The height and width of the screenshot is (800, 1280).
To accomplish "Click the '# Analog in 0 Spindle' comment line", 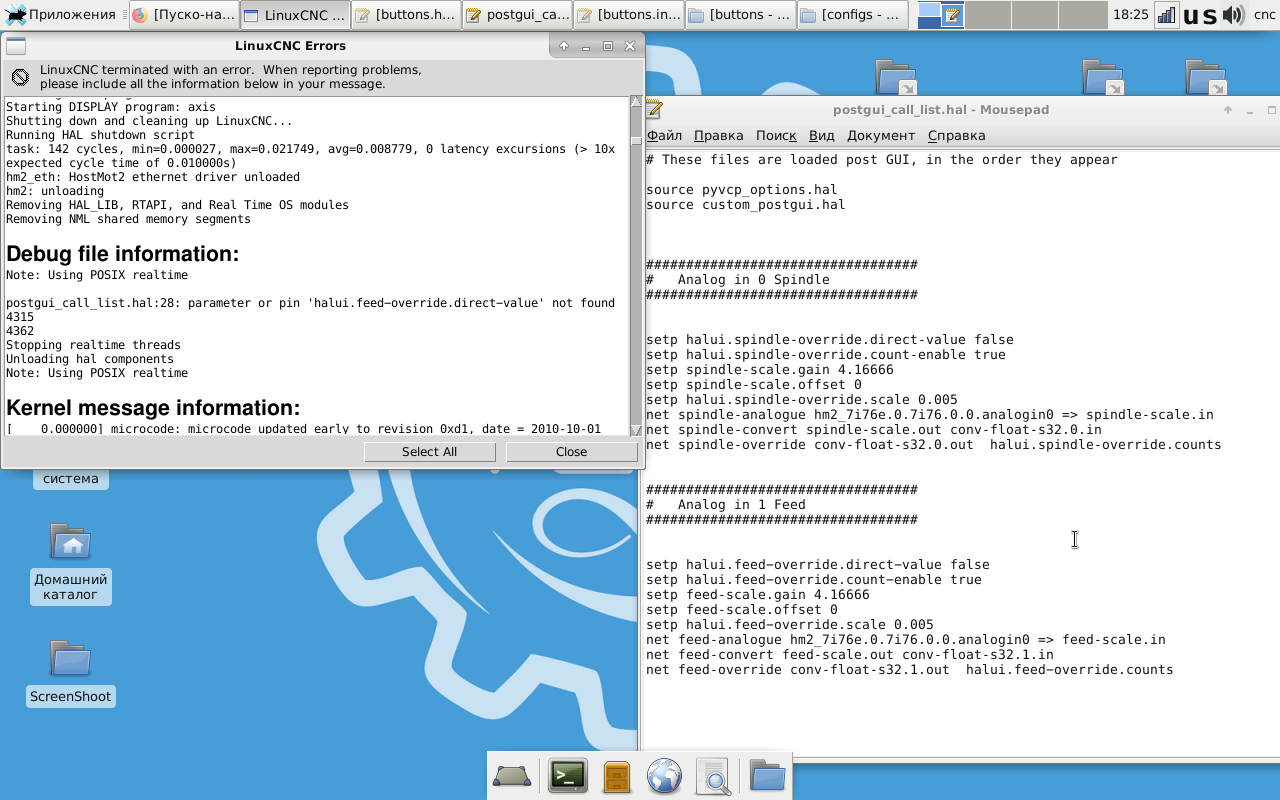I will click(737, 280).
